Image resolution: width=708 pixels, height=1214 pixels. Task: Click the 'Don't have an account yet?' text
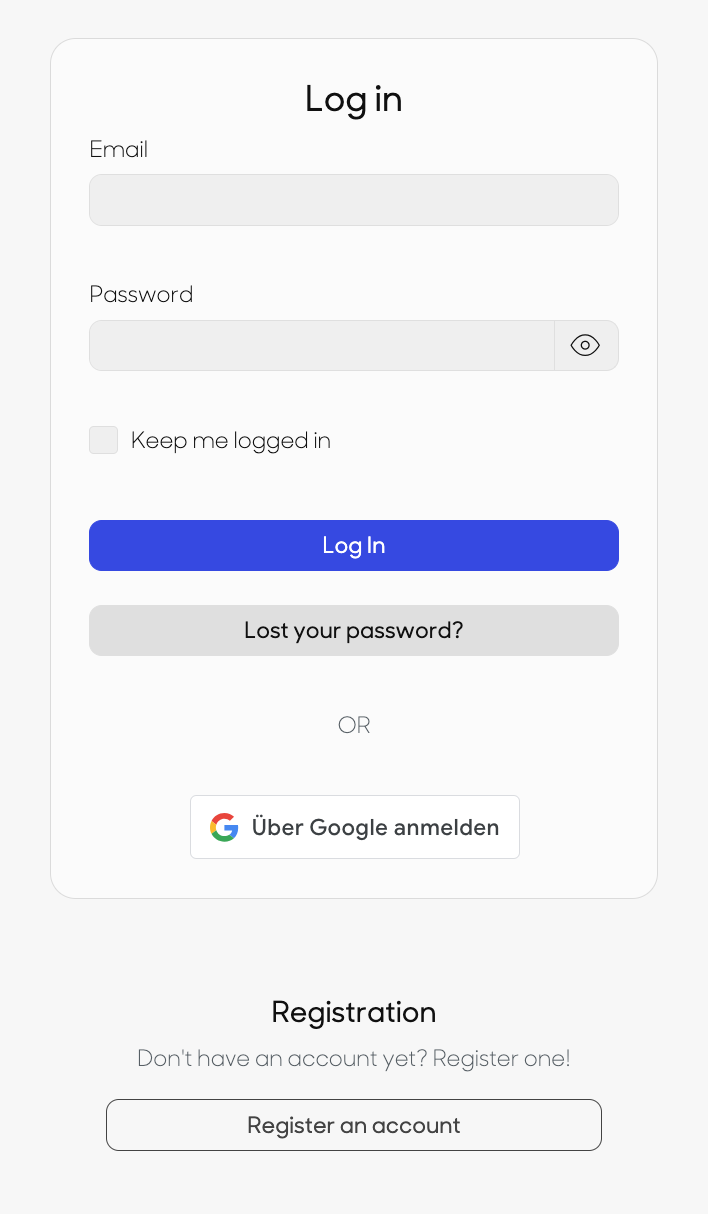pos(282,1058)
